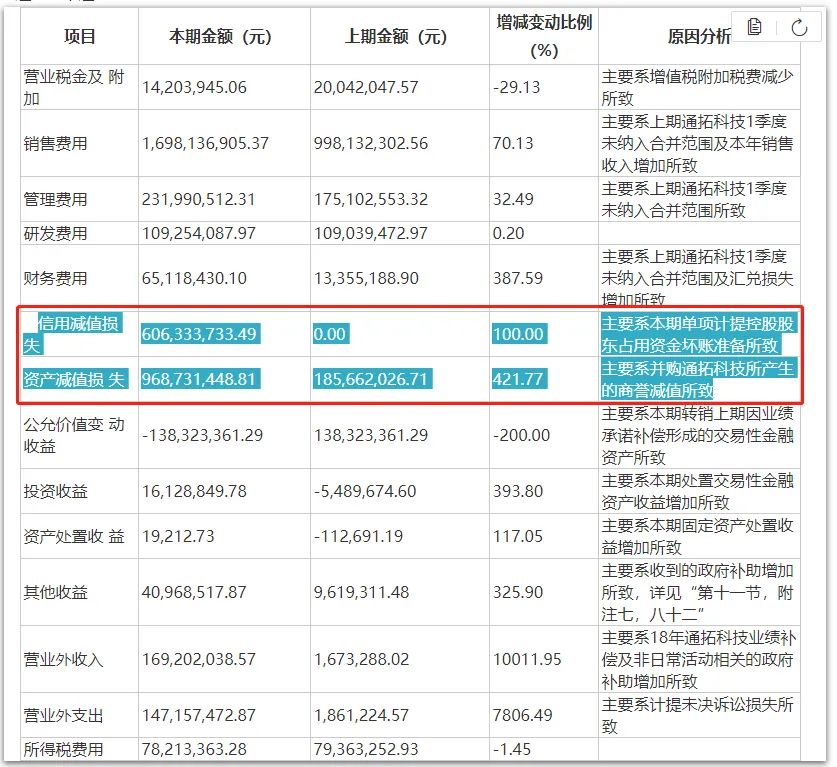Click the 项目 column header
The height and width of the screenshot is (767, 837).
point(80,37)
